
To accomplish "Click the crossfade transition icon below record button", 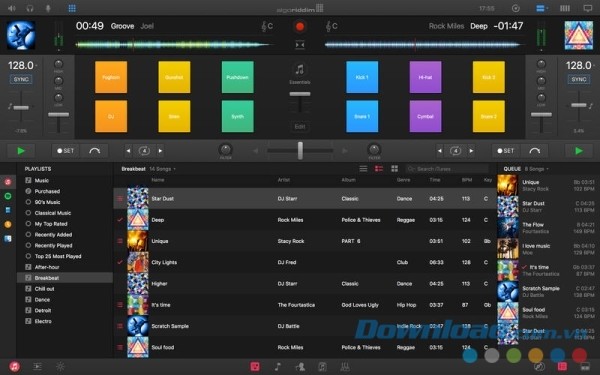I will coord(300,45).
